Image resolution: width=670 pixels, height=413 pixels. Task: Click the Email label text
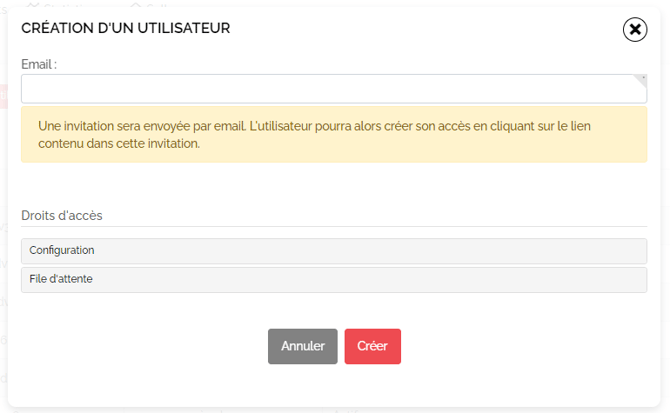pos(39,64)
